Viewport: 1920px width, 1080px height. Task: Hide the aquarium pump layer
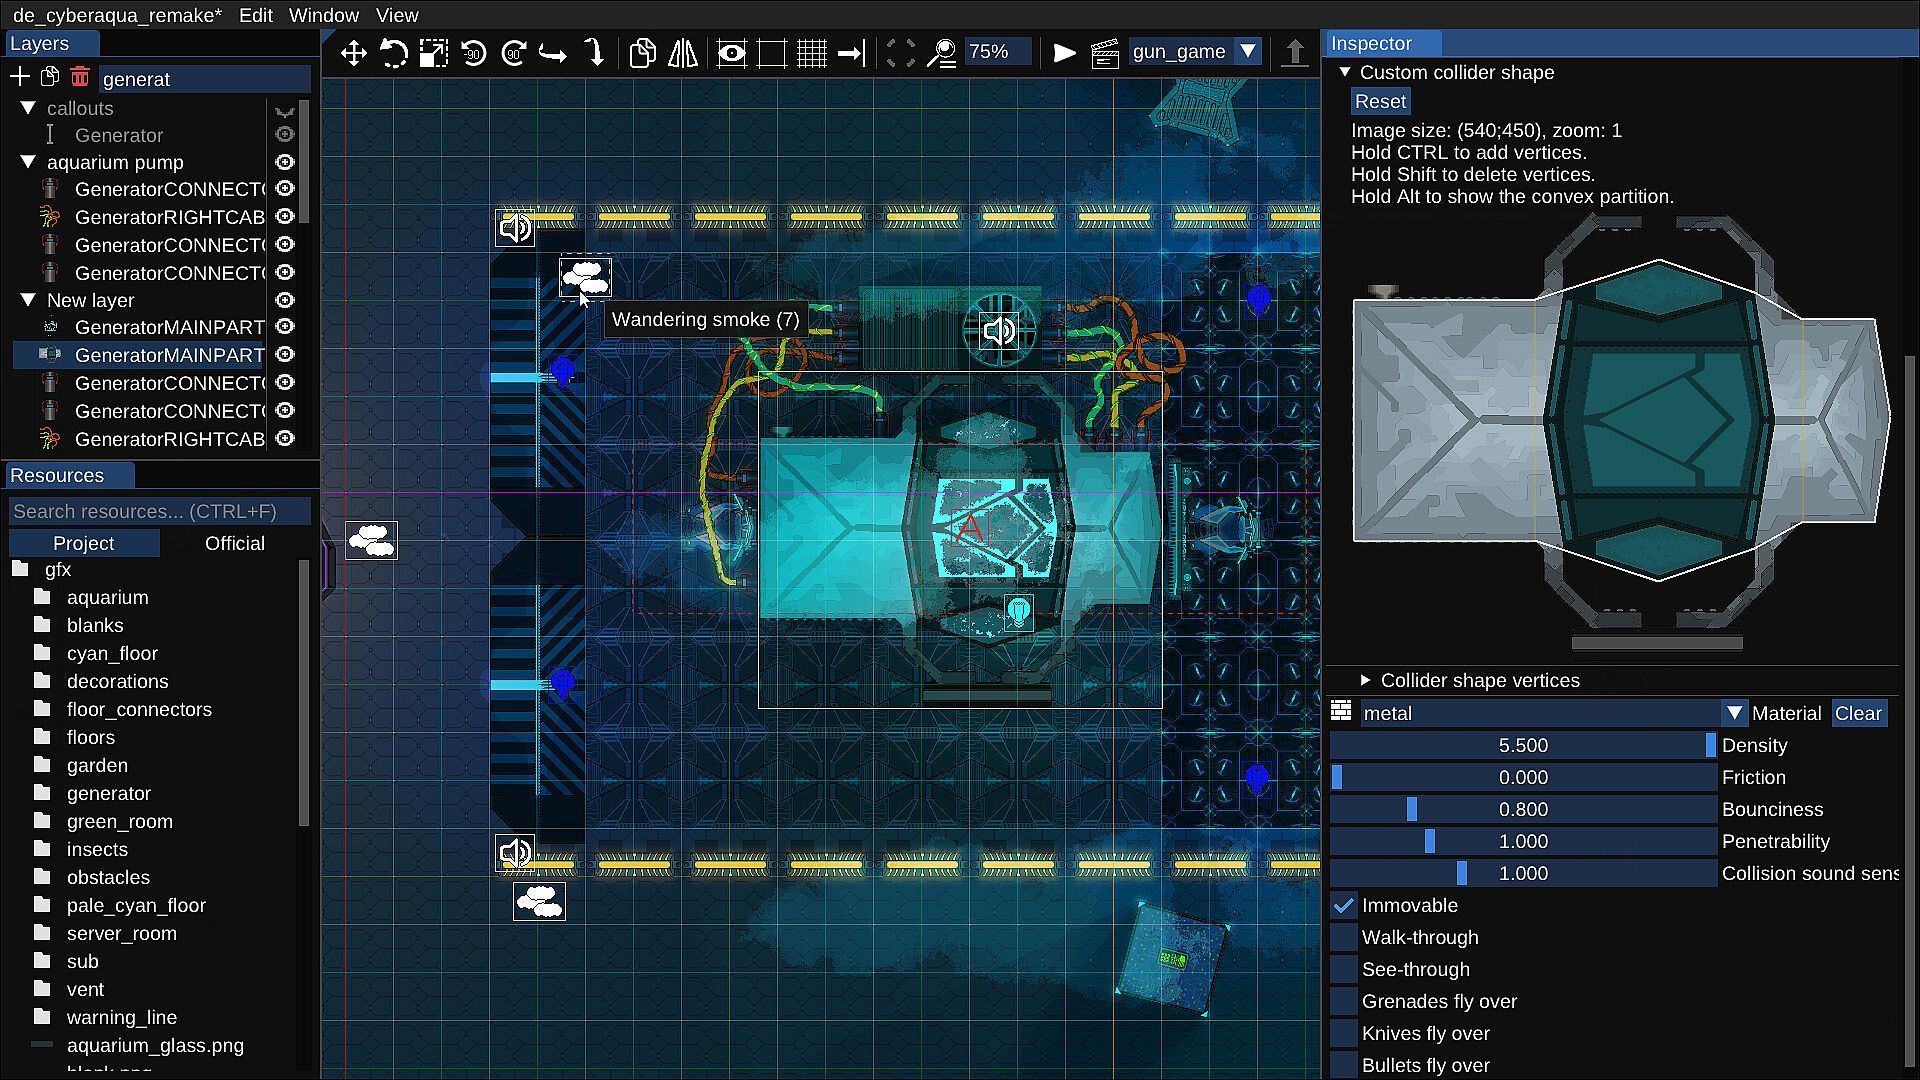coord(285,162)
